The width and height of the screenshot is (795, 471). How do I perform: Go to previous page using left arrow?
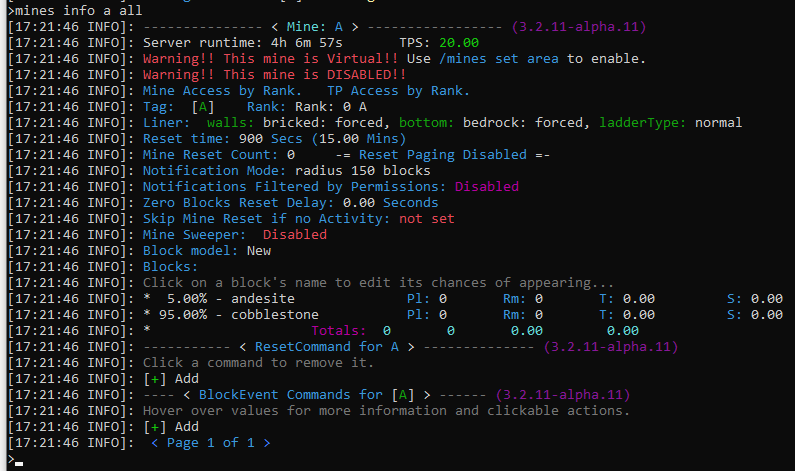pyautogui.click(x=155, y=443)
